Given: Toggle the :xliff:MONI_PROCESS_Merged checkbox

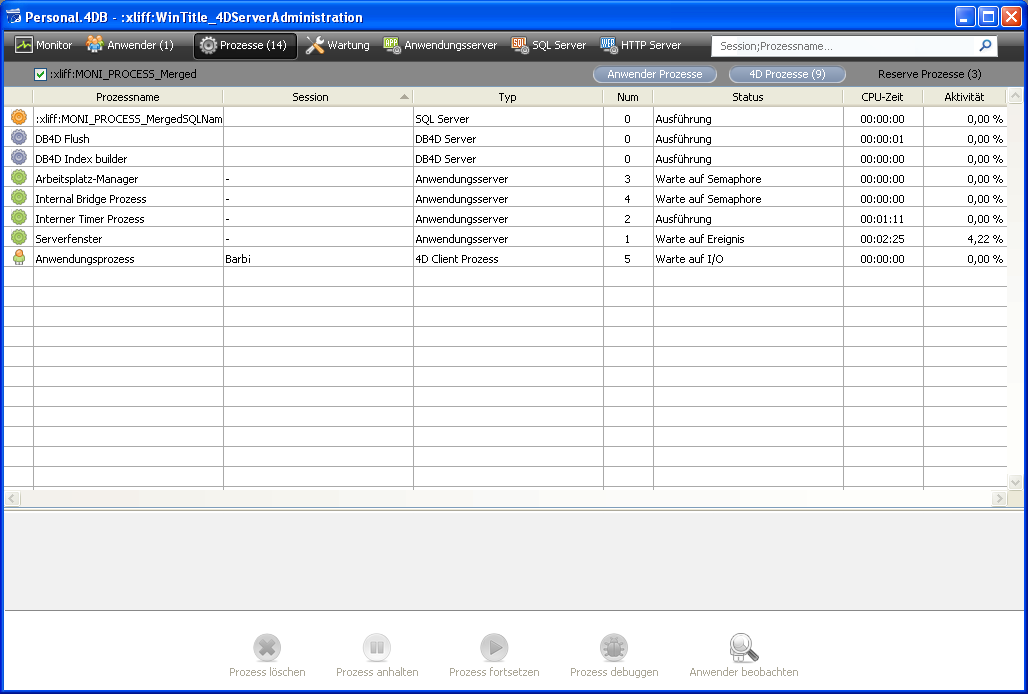Looking at the screenshot, I should click(41, 74).
